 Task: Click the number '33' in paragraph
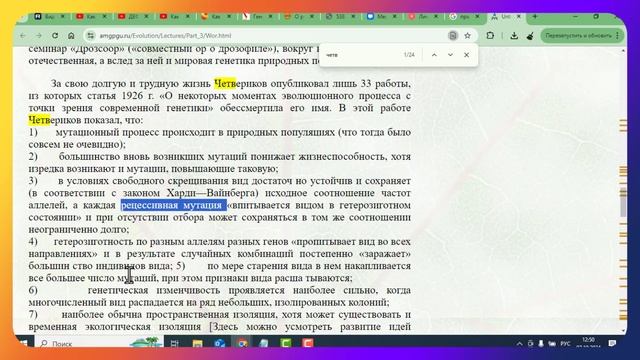tap(366, 84)
